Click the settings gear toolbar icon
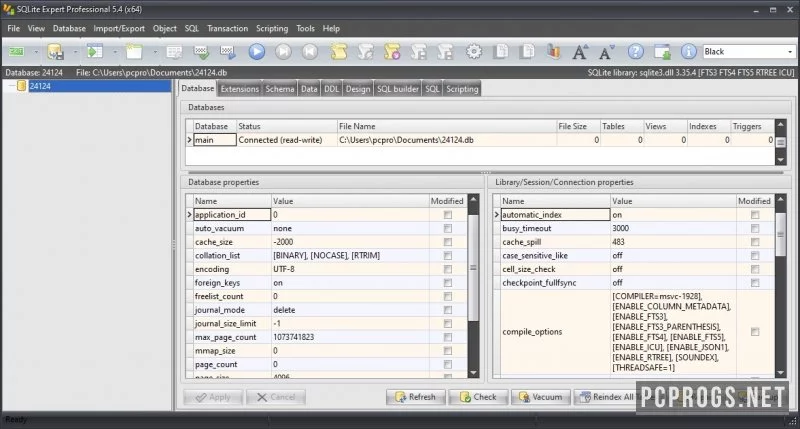Viewport: 800px width, 429px height. click(x=474, y=52)
